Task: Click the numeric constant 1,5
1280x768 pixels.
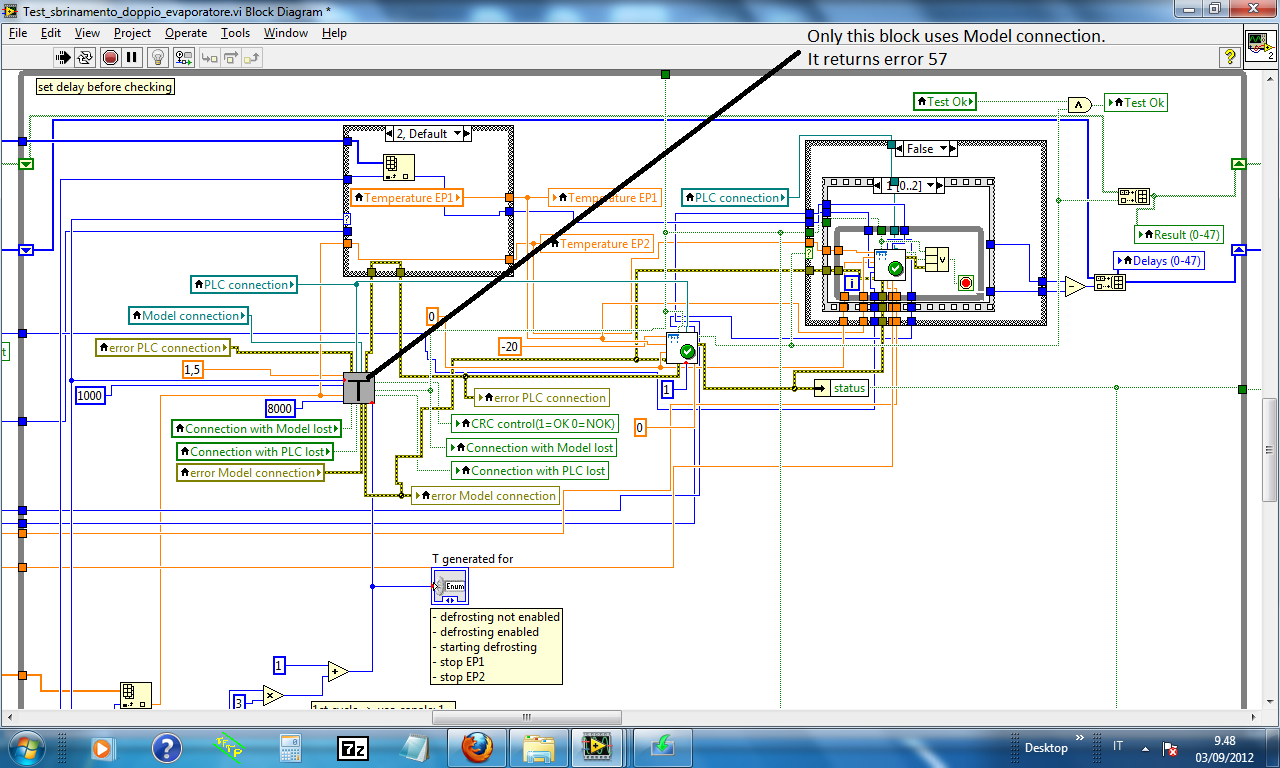Action: point(194,370)
